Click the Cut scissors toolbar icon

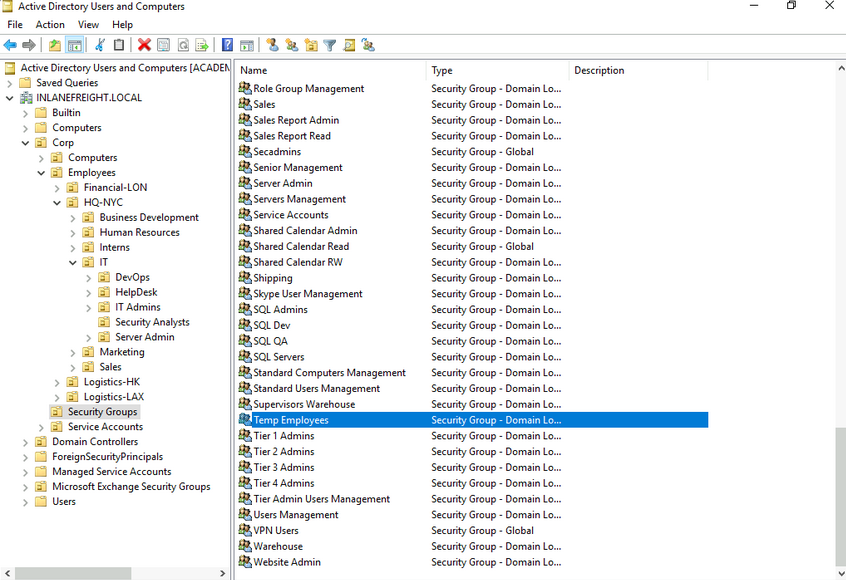[100, 45]
